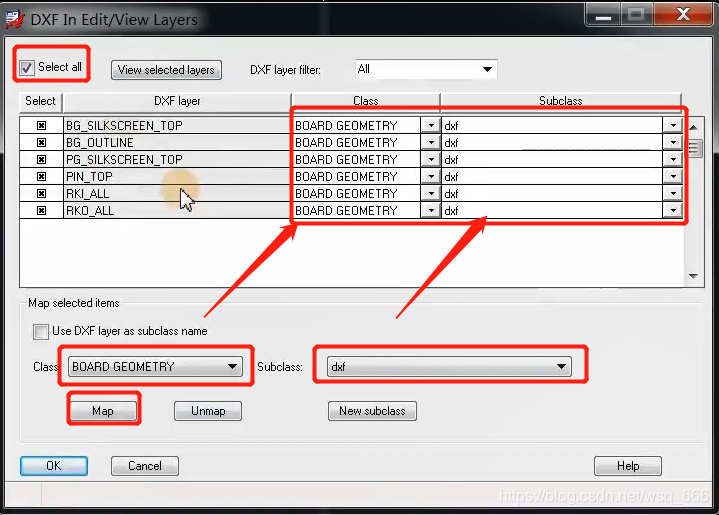Open Subclass dropdown for RKO_ALL row
Image resolution: width=719 pixels, height=515 pixels.
pos(673,210)
